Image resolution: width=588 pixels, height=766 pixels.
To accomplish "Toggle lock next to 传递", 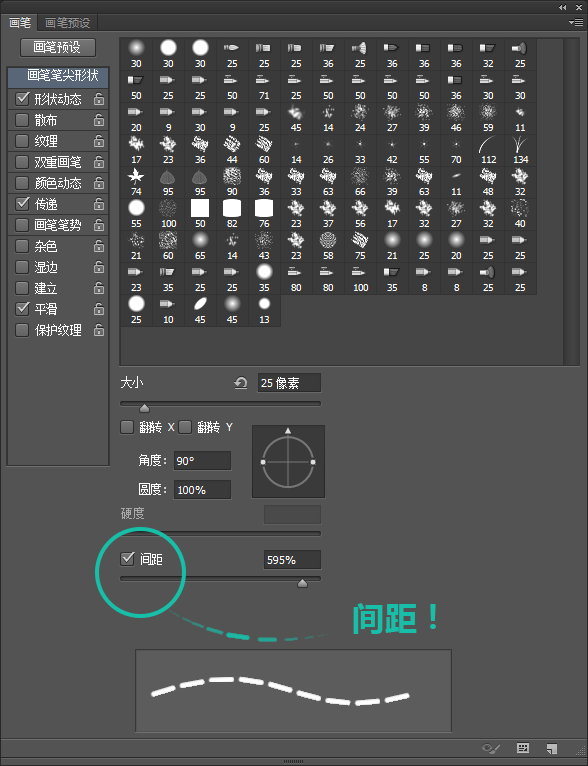I will click(x=99, y=204).
